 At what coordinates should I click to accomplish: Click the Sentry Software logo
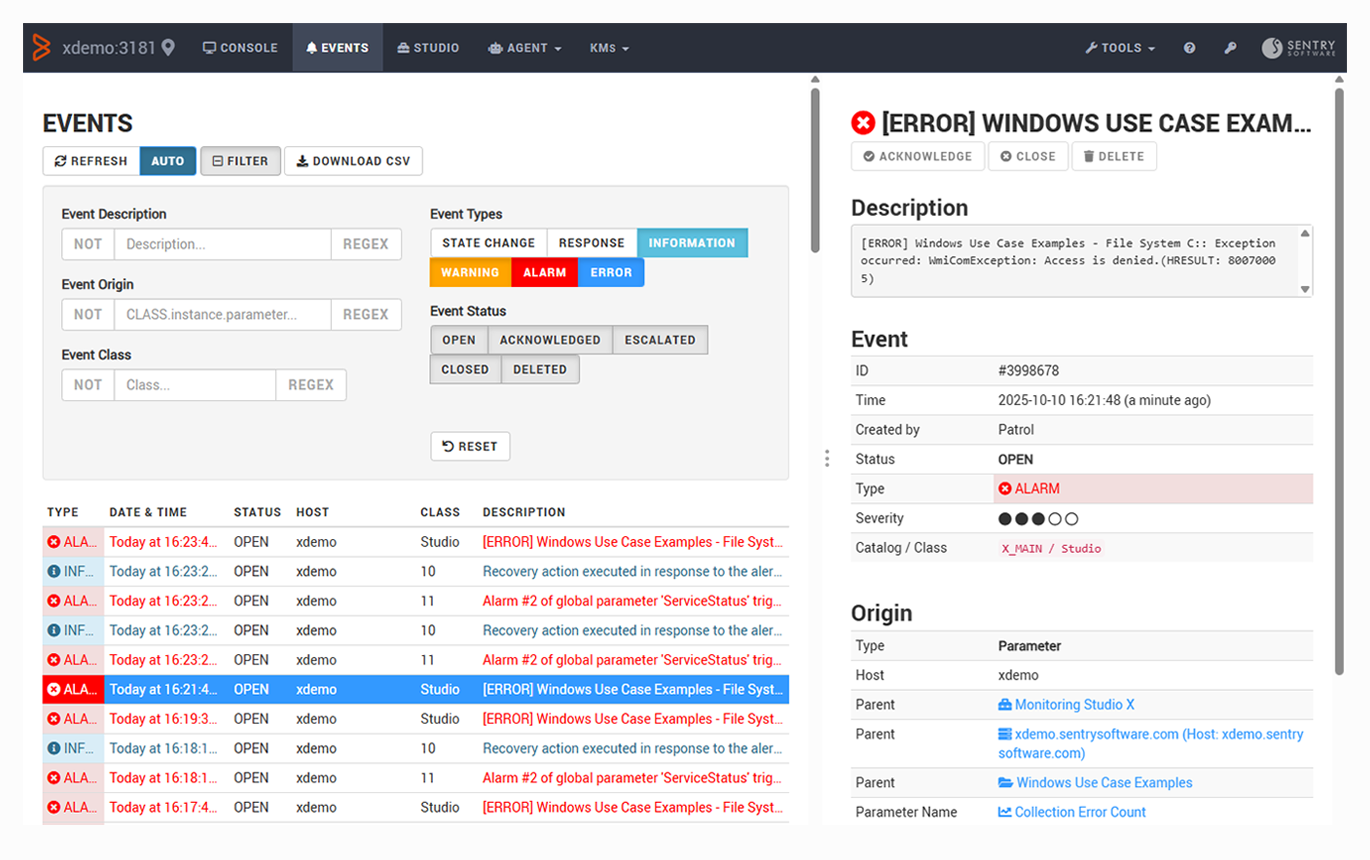[x=1298, y=48]
